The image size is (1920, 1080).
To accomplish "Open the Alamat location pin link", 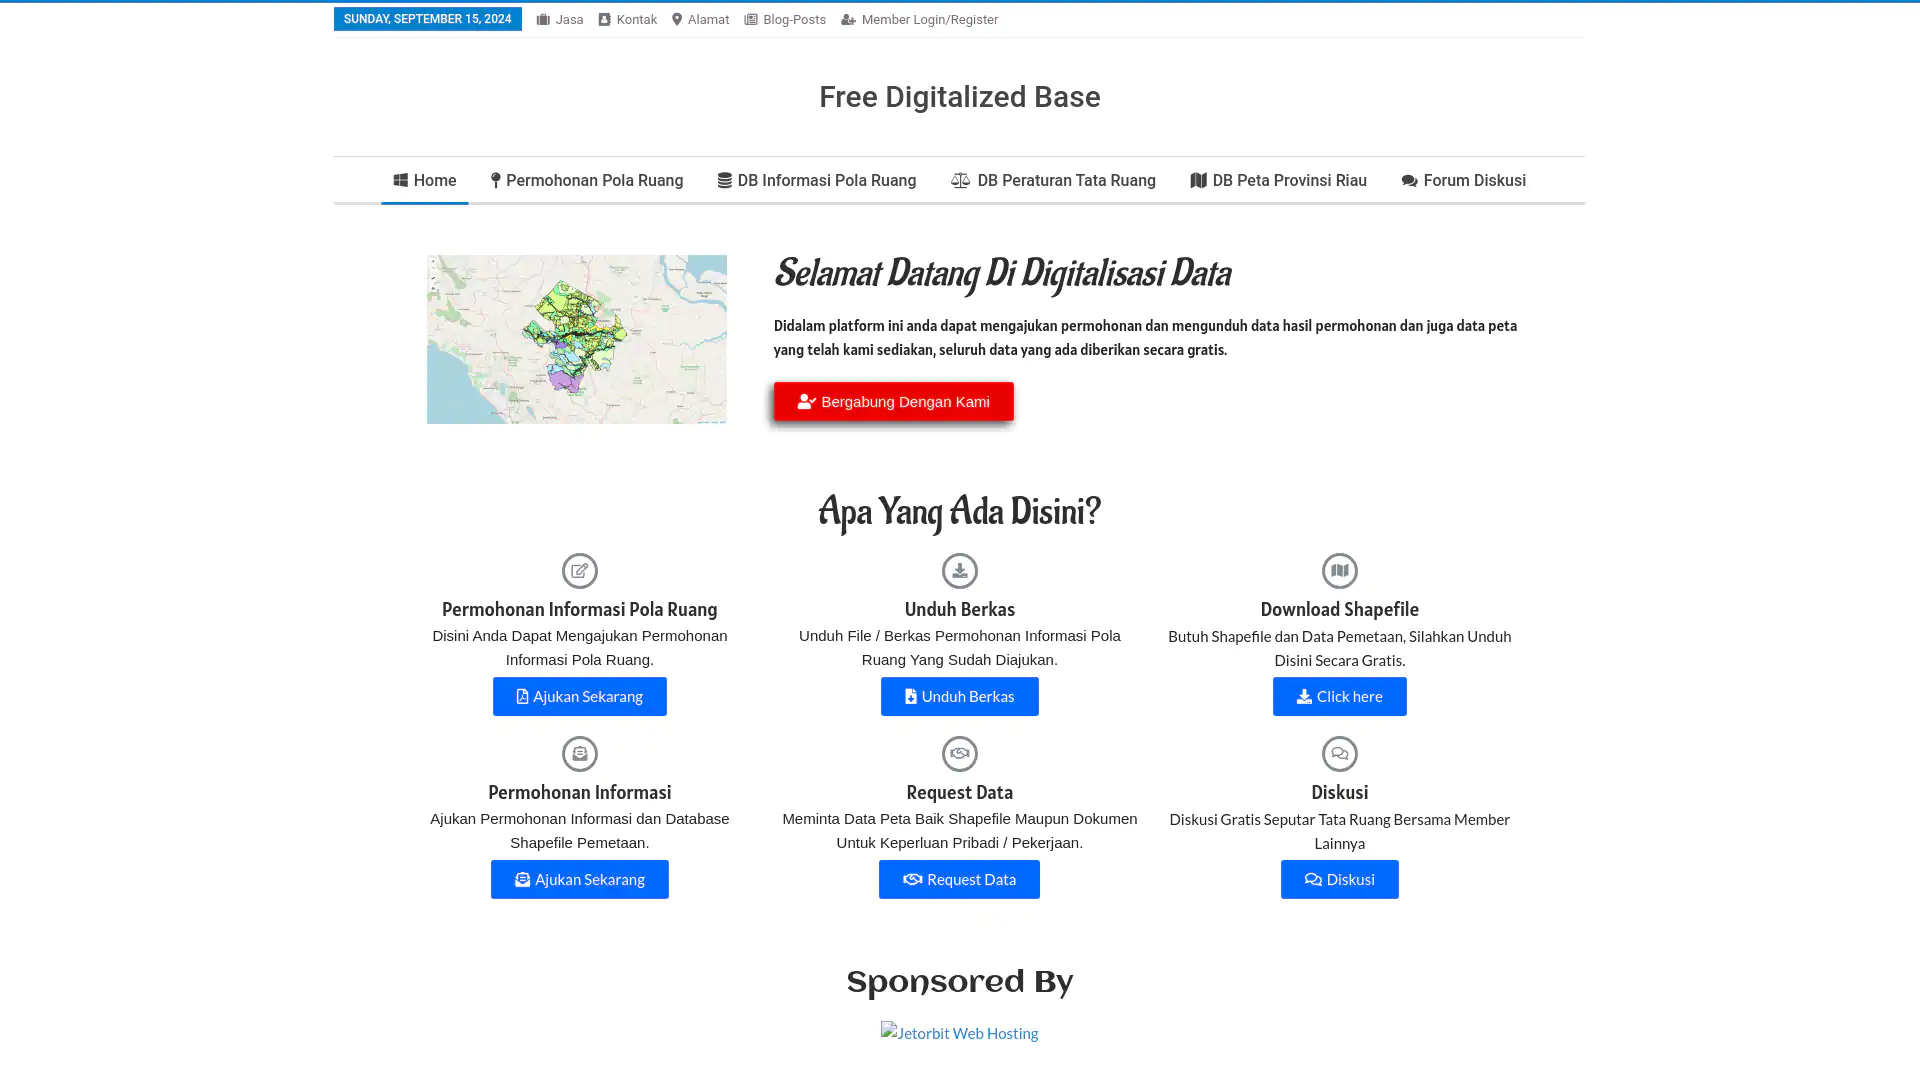I will point(700,20).
